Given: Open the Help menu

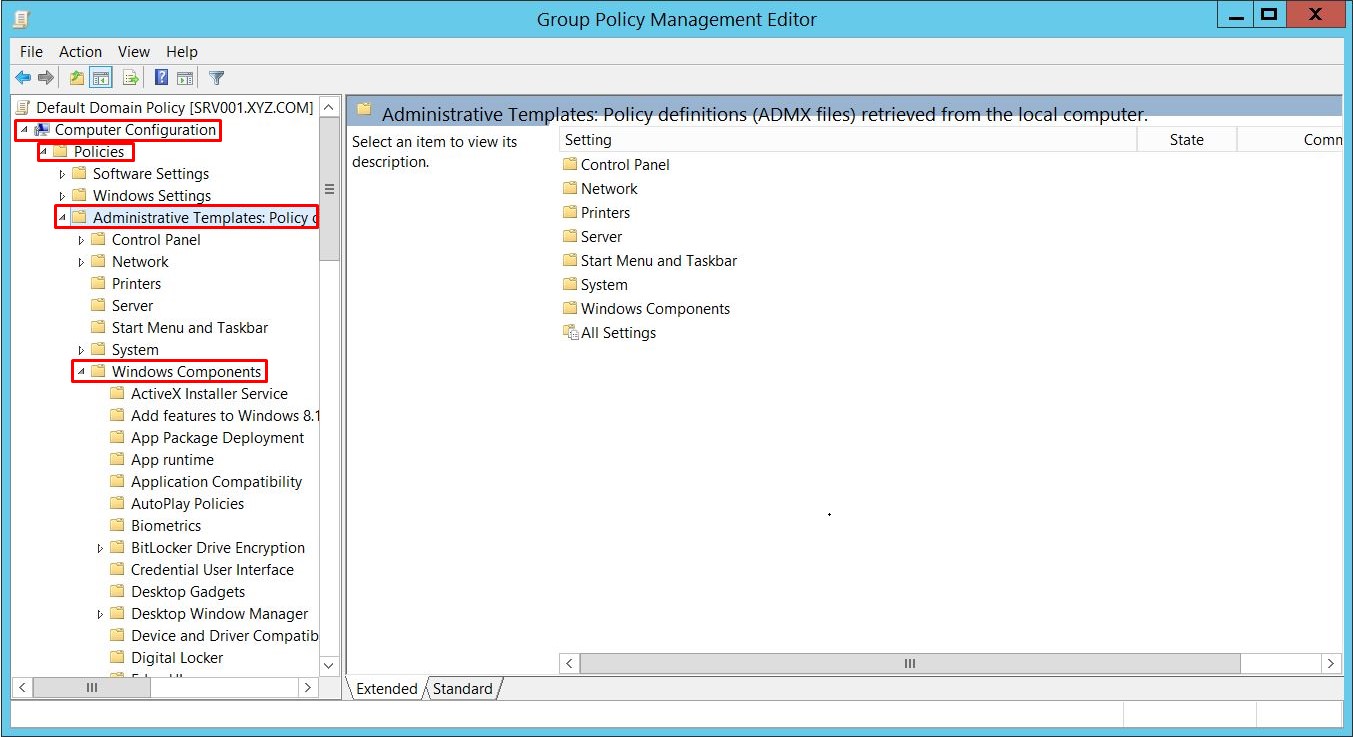Looking at the screenshot, I should (x=182, y=52).
